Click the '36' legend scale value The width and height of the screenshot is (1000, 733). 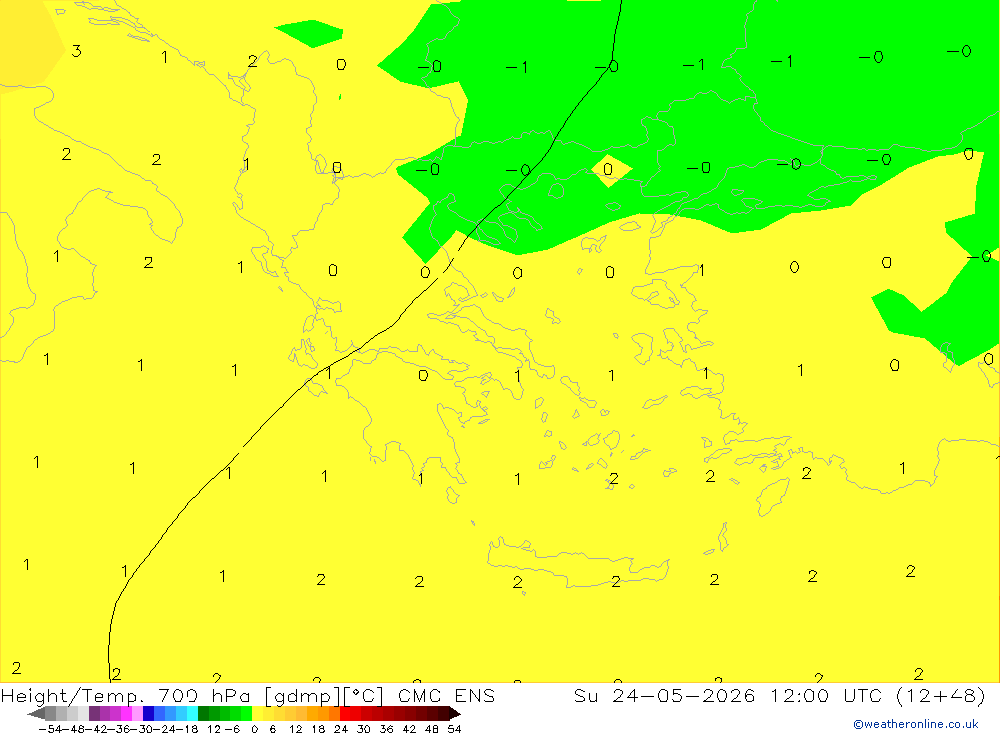[x=386, y=729]
